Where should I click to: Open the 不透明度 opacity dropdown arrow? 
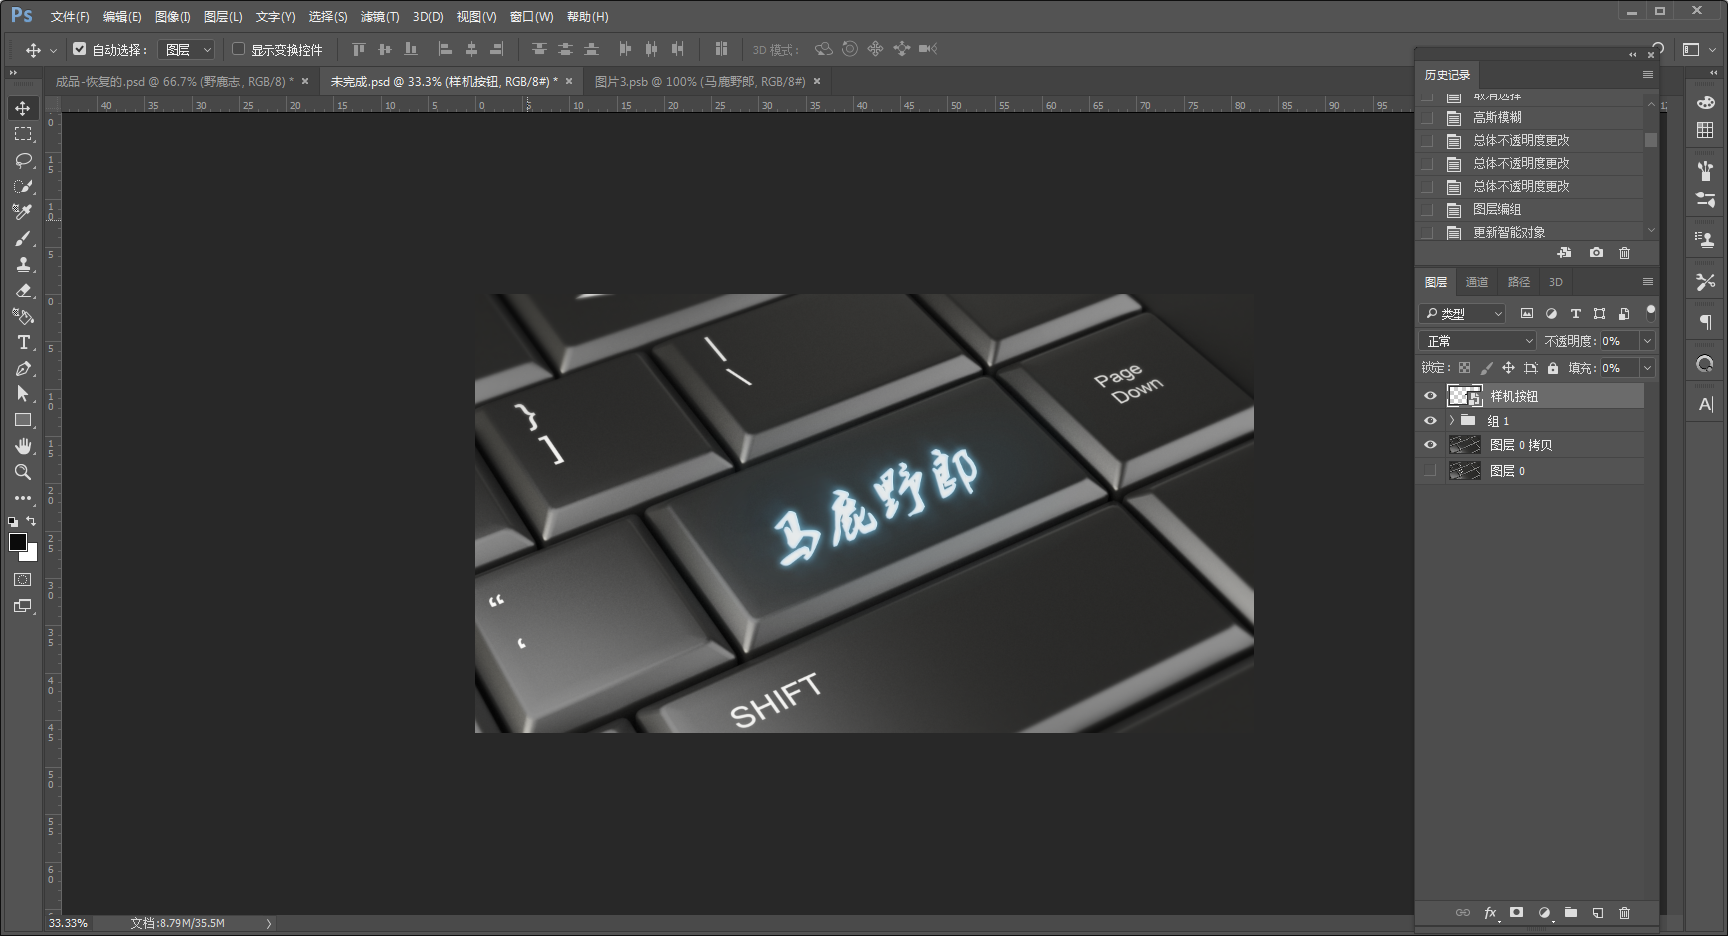coord(1647,341)
